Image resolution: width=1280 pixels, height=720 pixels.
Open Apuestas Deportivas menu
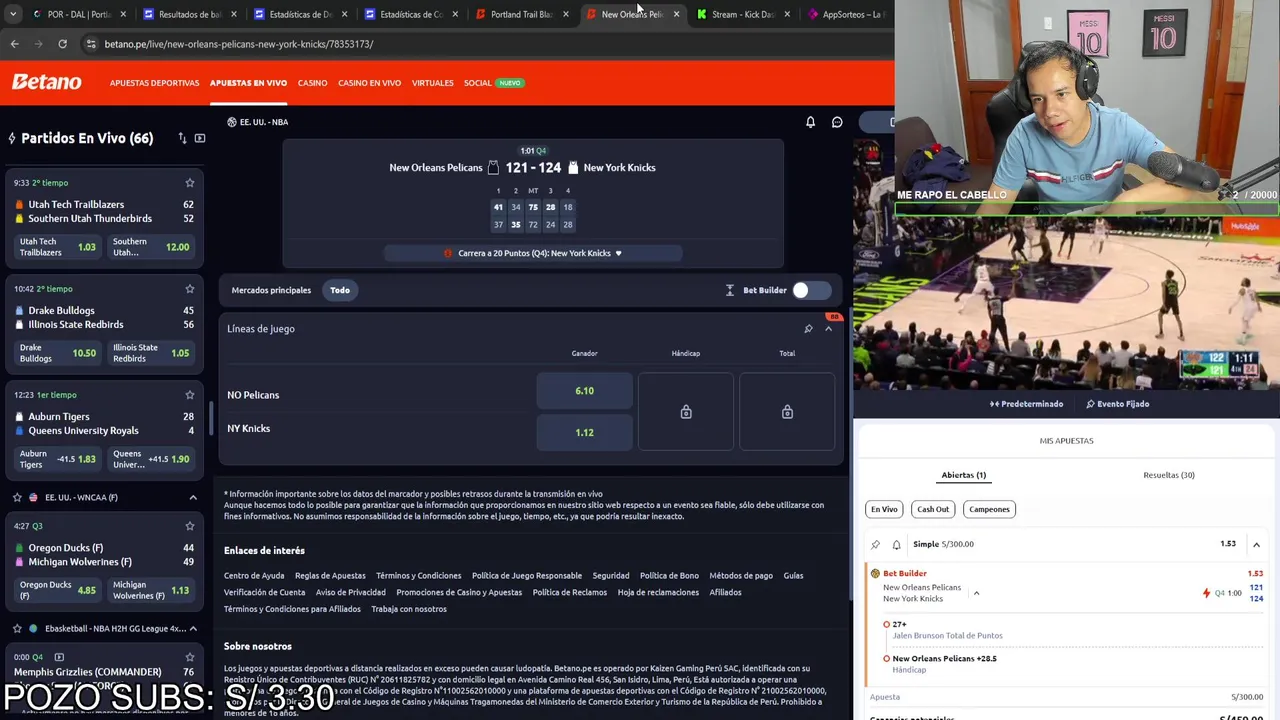[x=154, y=83]
